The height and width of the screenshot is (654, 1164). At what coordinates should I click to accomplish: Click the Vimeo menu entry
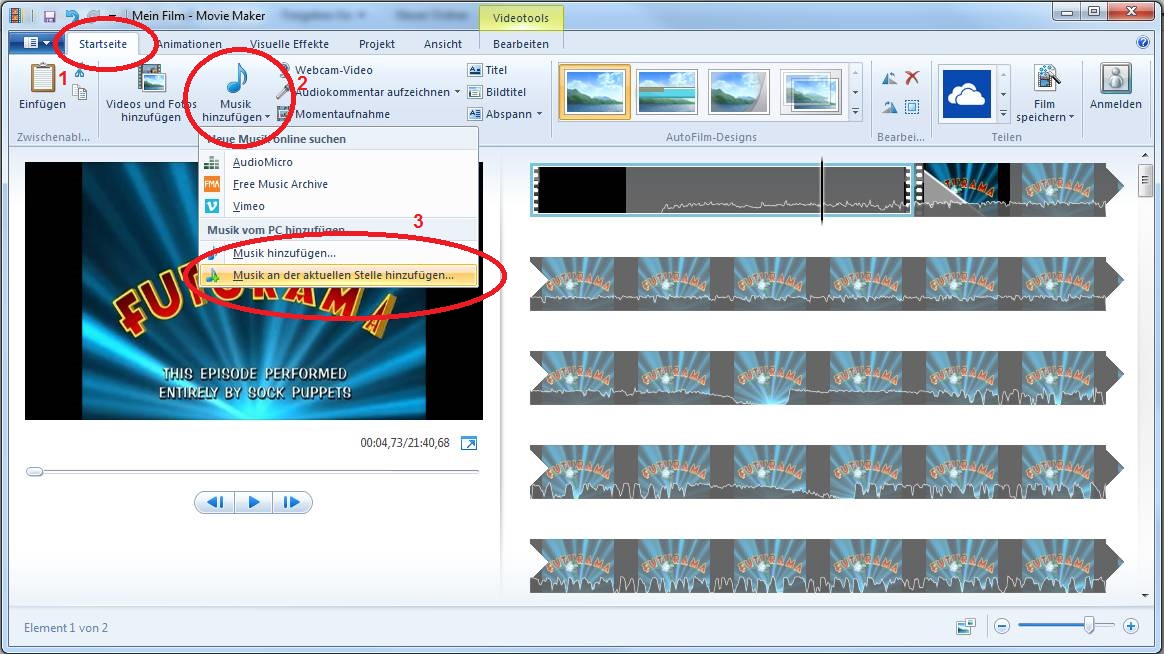pos(248,206)
